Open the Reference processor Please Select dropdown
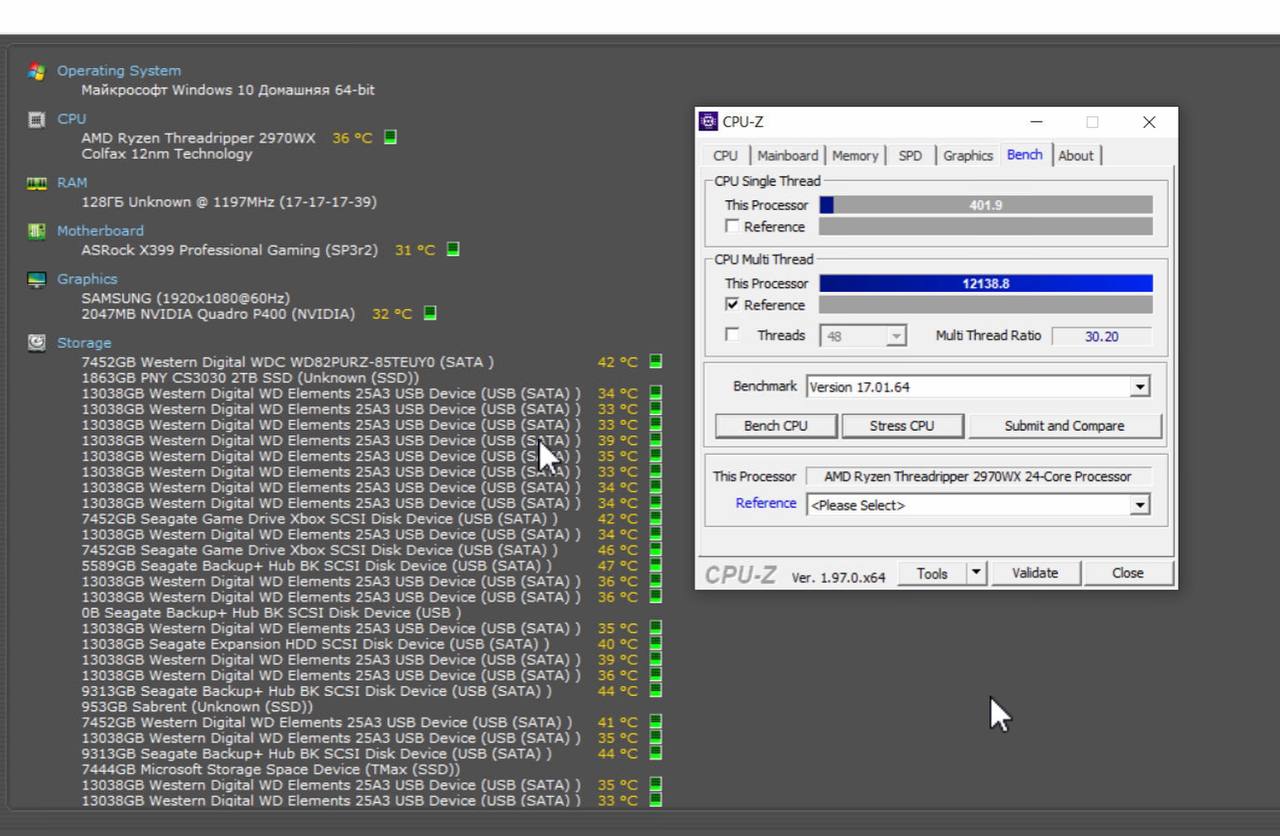Viewport: 1280px width, 836px height. [x=978, y=505]
